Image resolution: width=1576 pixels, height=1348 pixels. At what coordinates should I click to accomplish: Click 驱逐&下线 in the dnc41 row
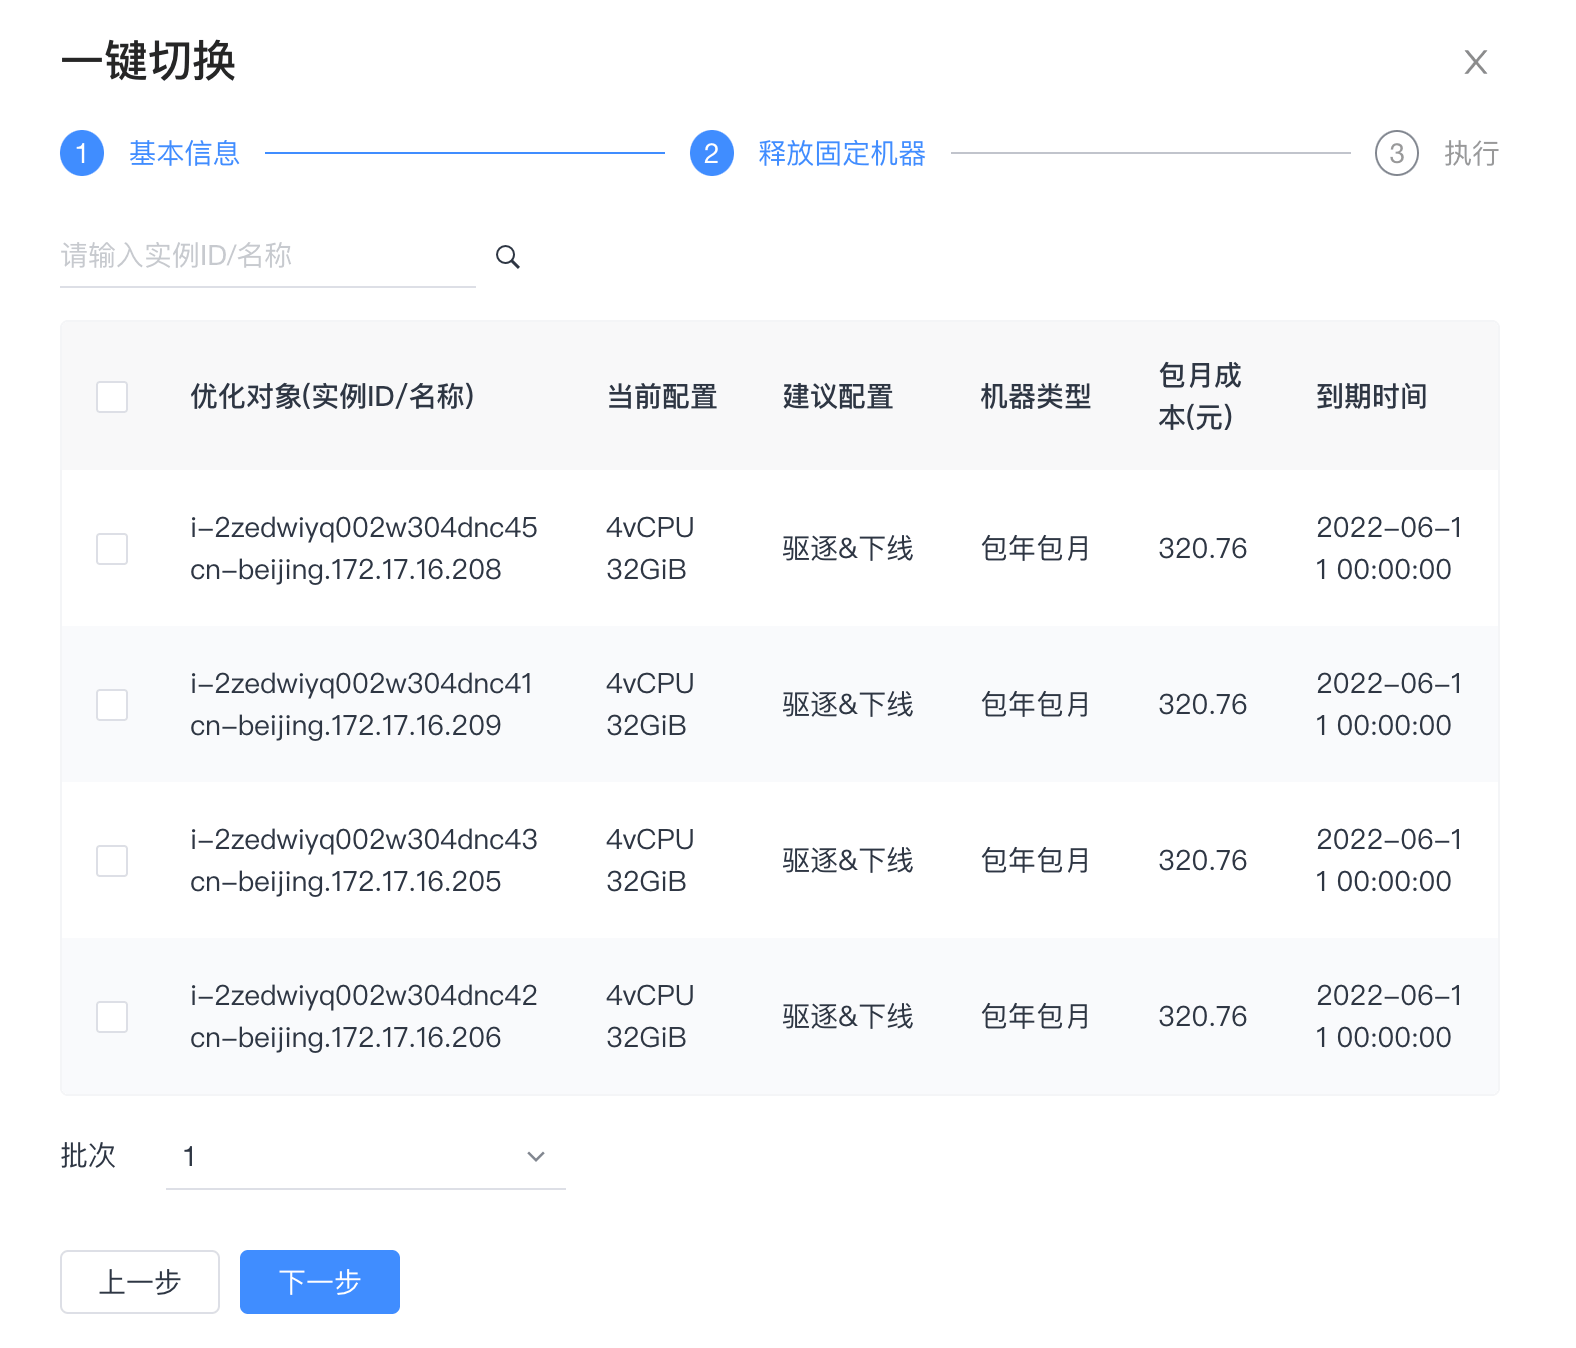point(848,705)
